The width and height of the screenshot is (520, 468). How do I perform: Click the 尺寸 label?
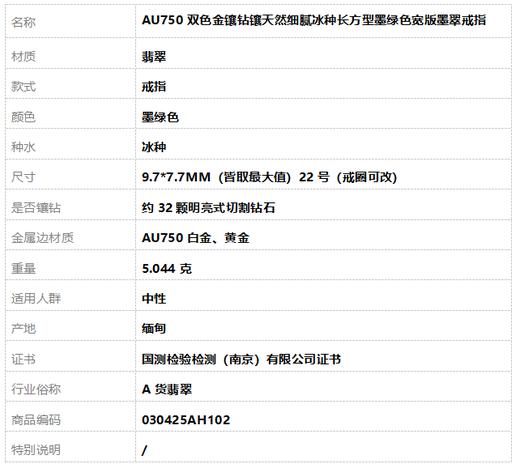(x=23, y=177)
